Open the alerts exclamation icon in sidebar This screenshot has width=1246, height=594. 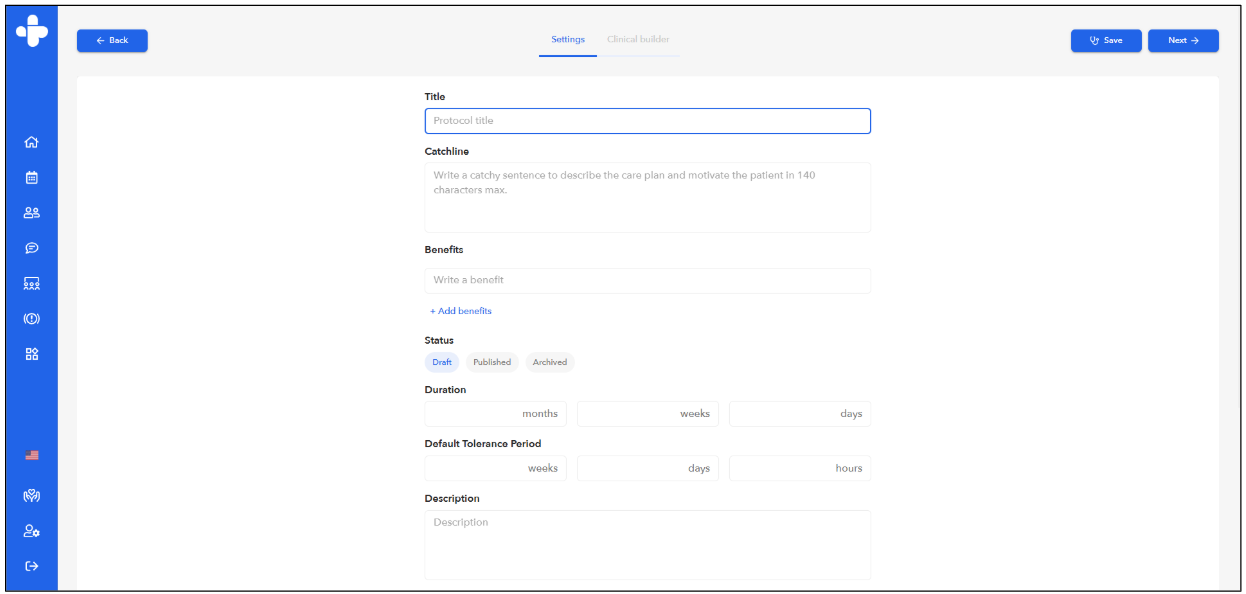coord(31,319)
